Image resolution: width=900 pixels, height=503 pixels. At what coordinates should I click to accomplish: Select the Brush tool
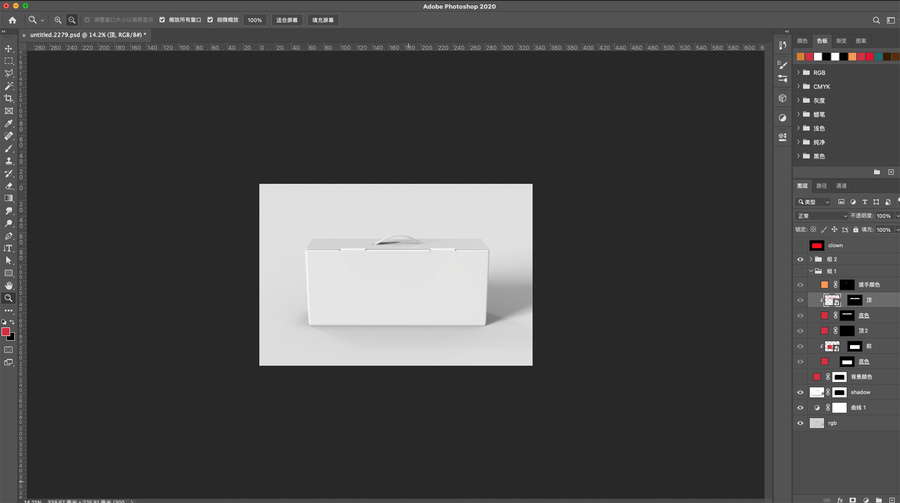tap(9, 148)
